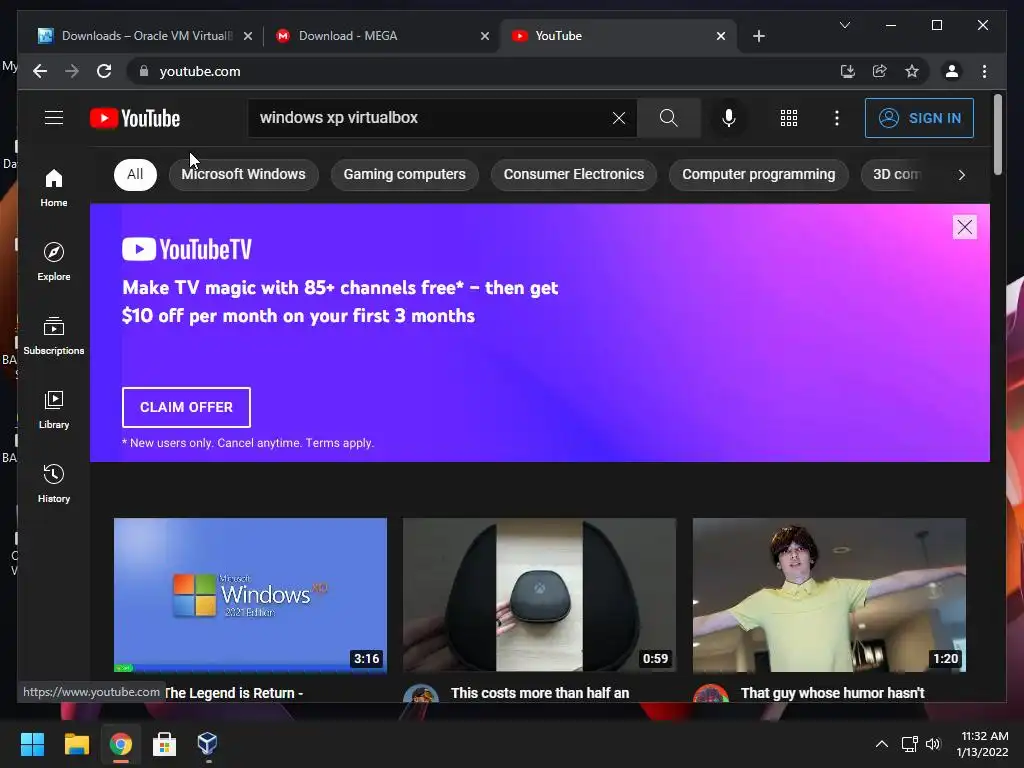The width and height of the screenshot is (1024, 768).
Task: Click in the windows xp virtualbox search field
Action: (431, 118)
